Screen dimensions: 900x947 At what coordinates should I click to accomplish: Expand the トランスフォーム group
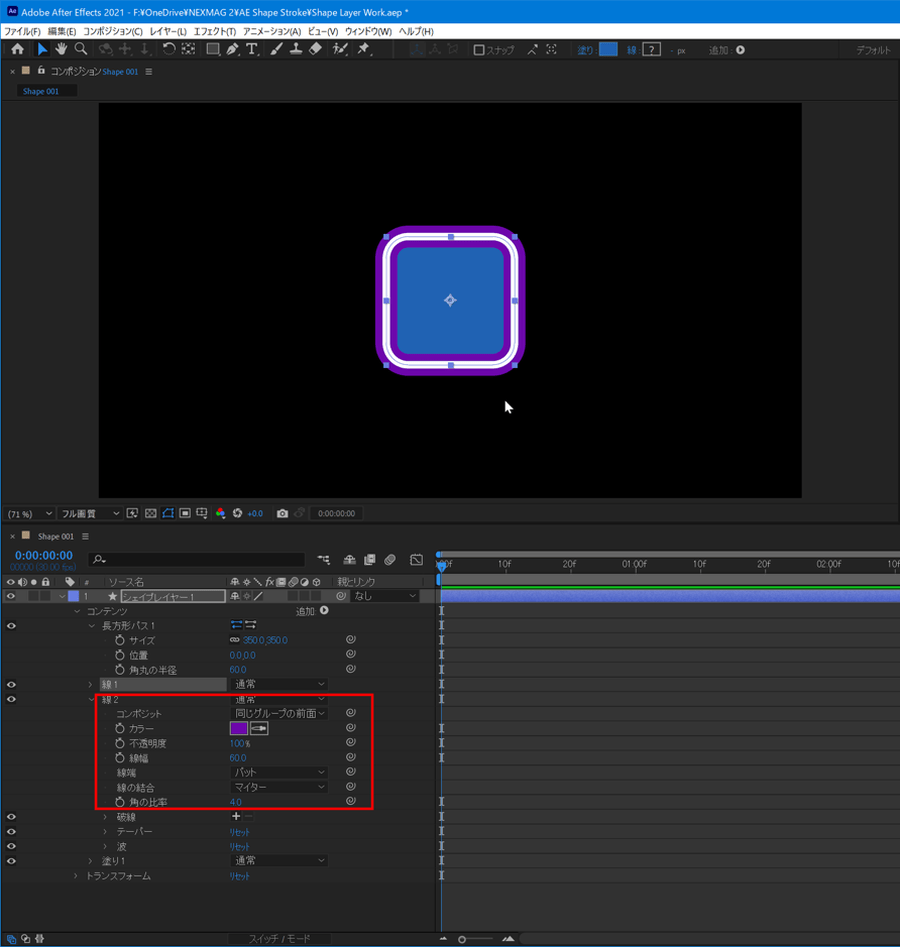[x=75, y=876]
